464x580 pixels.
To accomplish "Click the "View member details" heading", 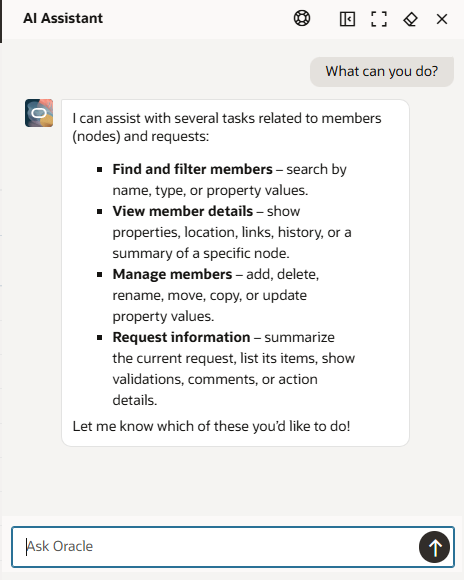I will coord(183,211).
